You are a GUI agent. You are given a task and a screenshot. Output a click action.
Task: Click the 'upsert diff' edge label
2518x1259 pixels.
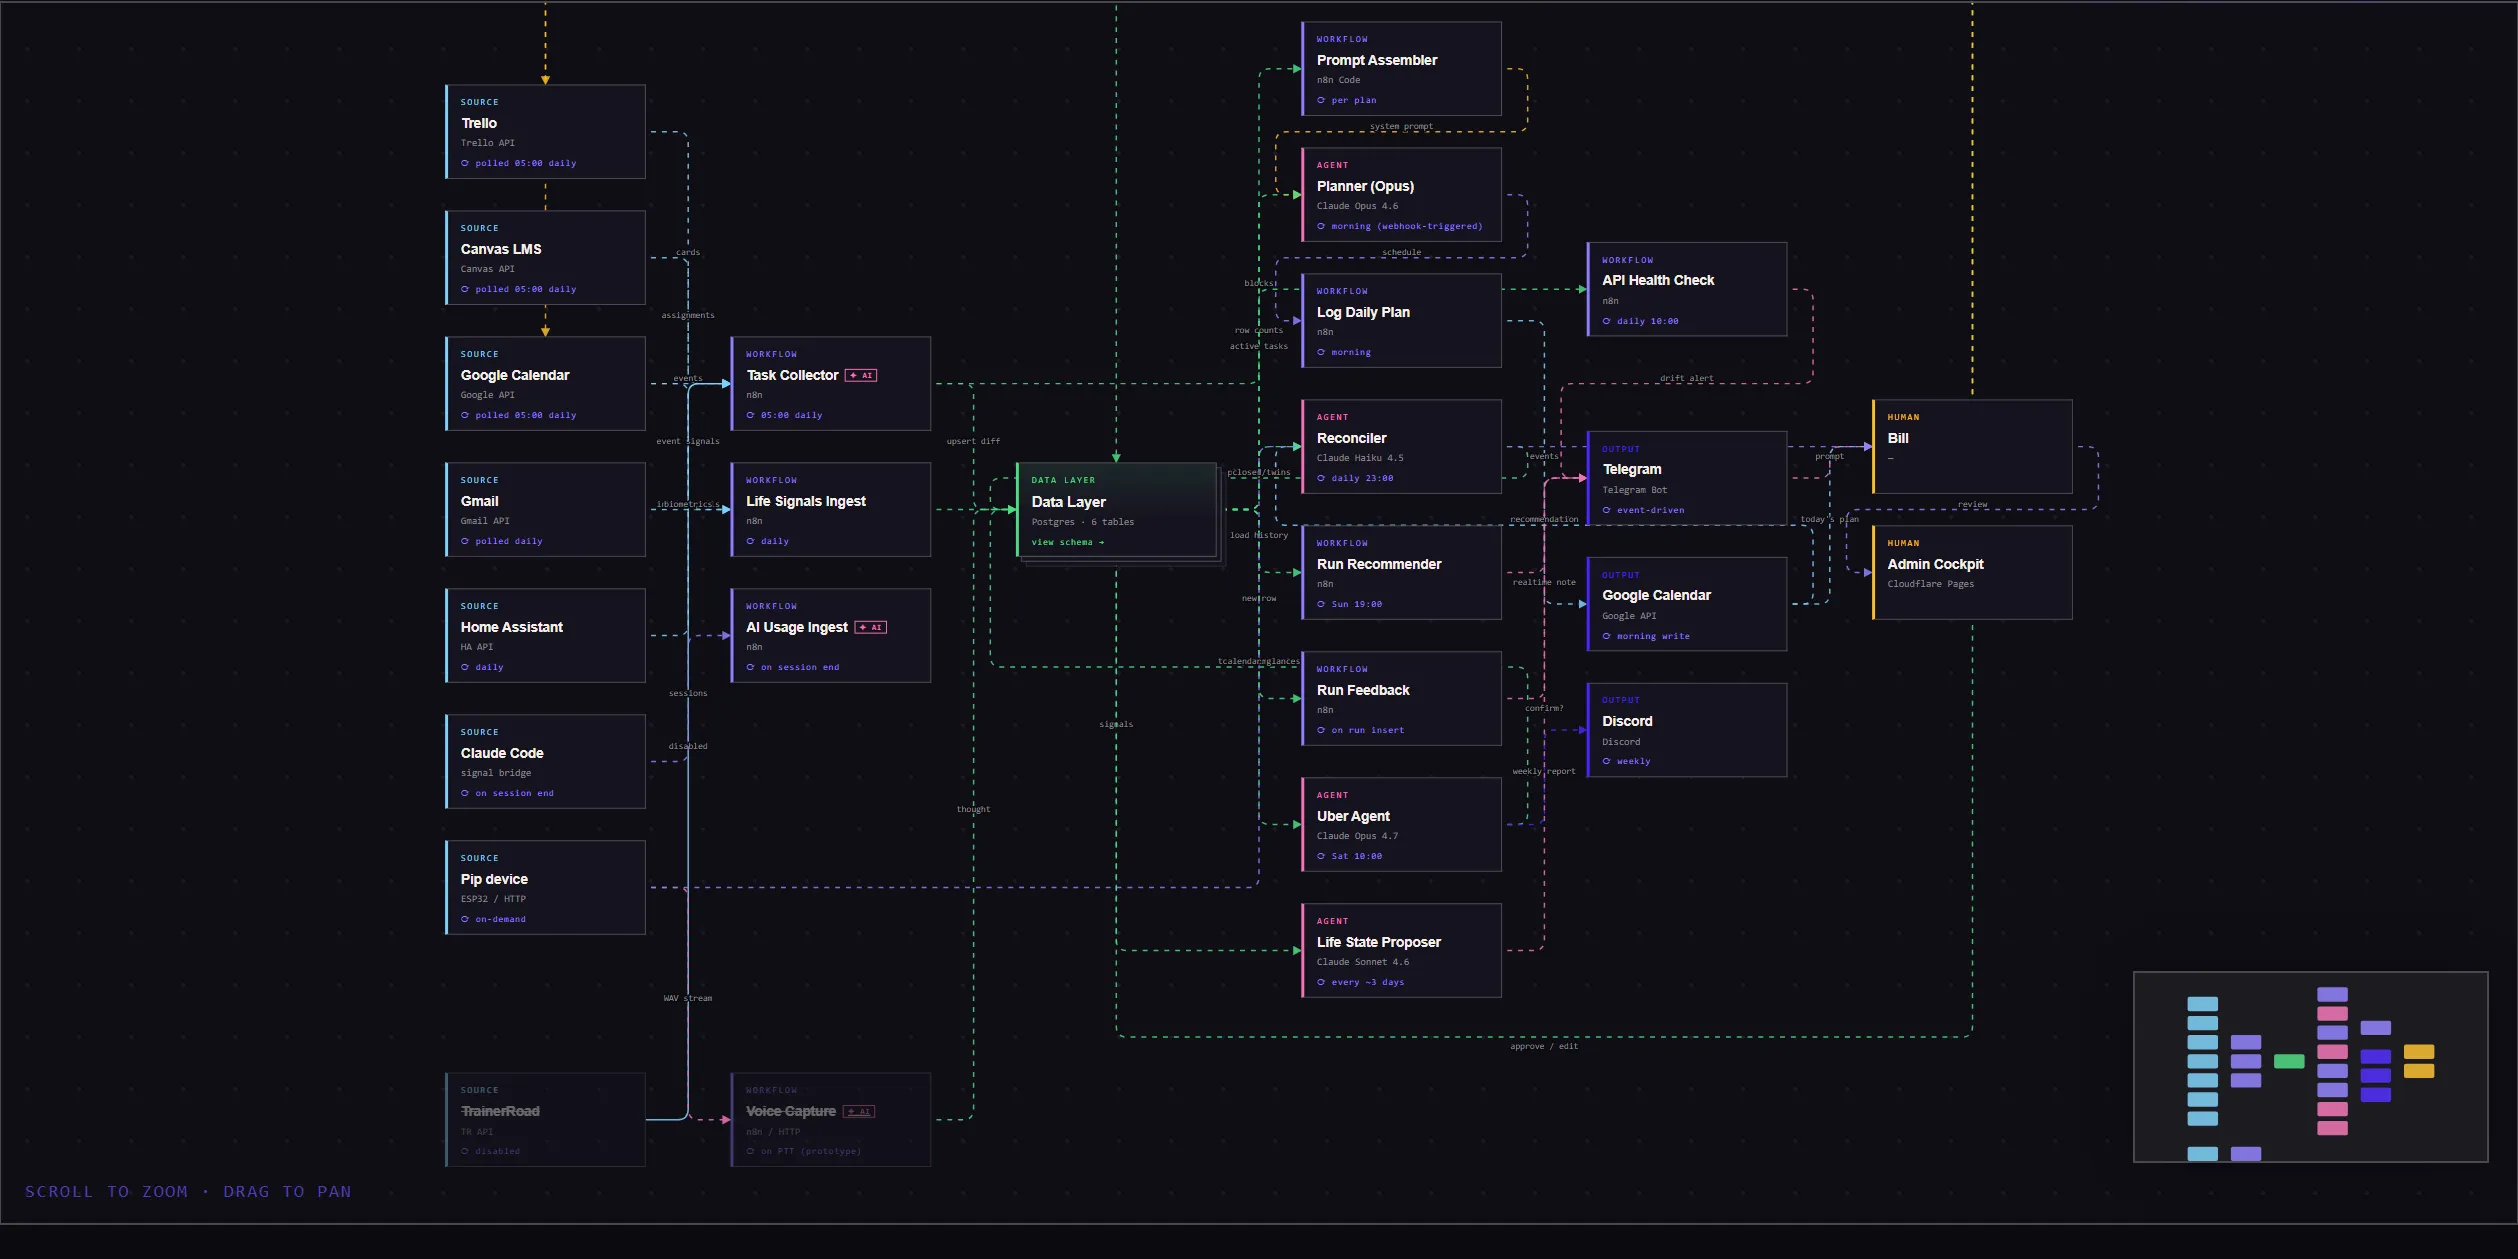[973, 441]
